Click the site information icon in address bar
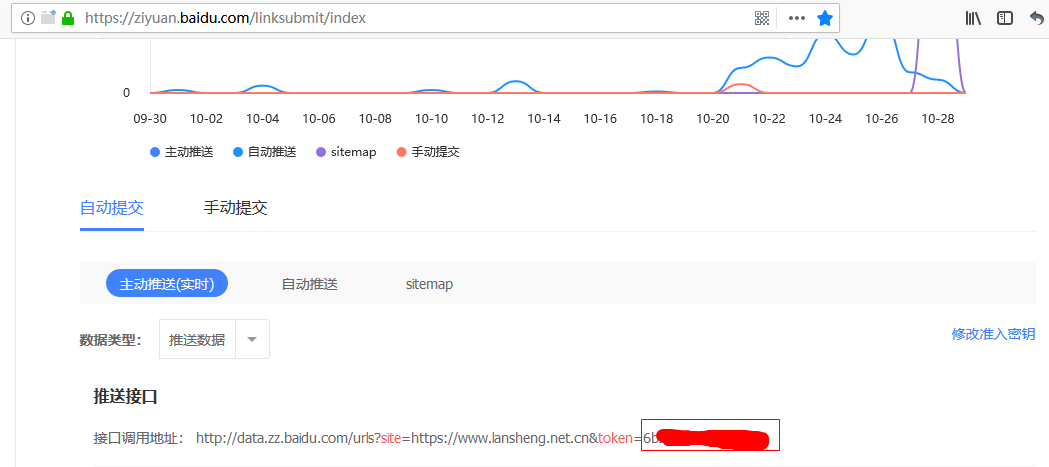This screenshot has height=467, width=1049. point(27,18)
